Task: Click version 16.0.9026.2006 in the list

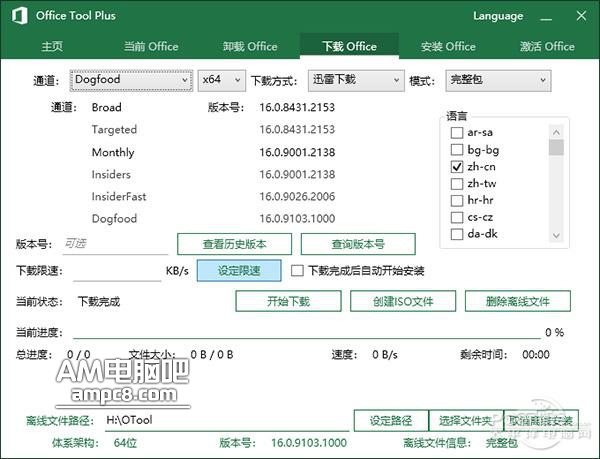Action: [297, 197]
